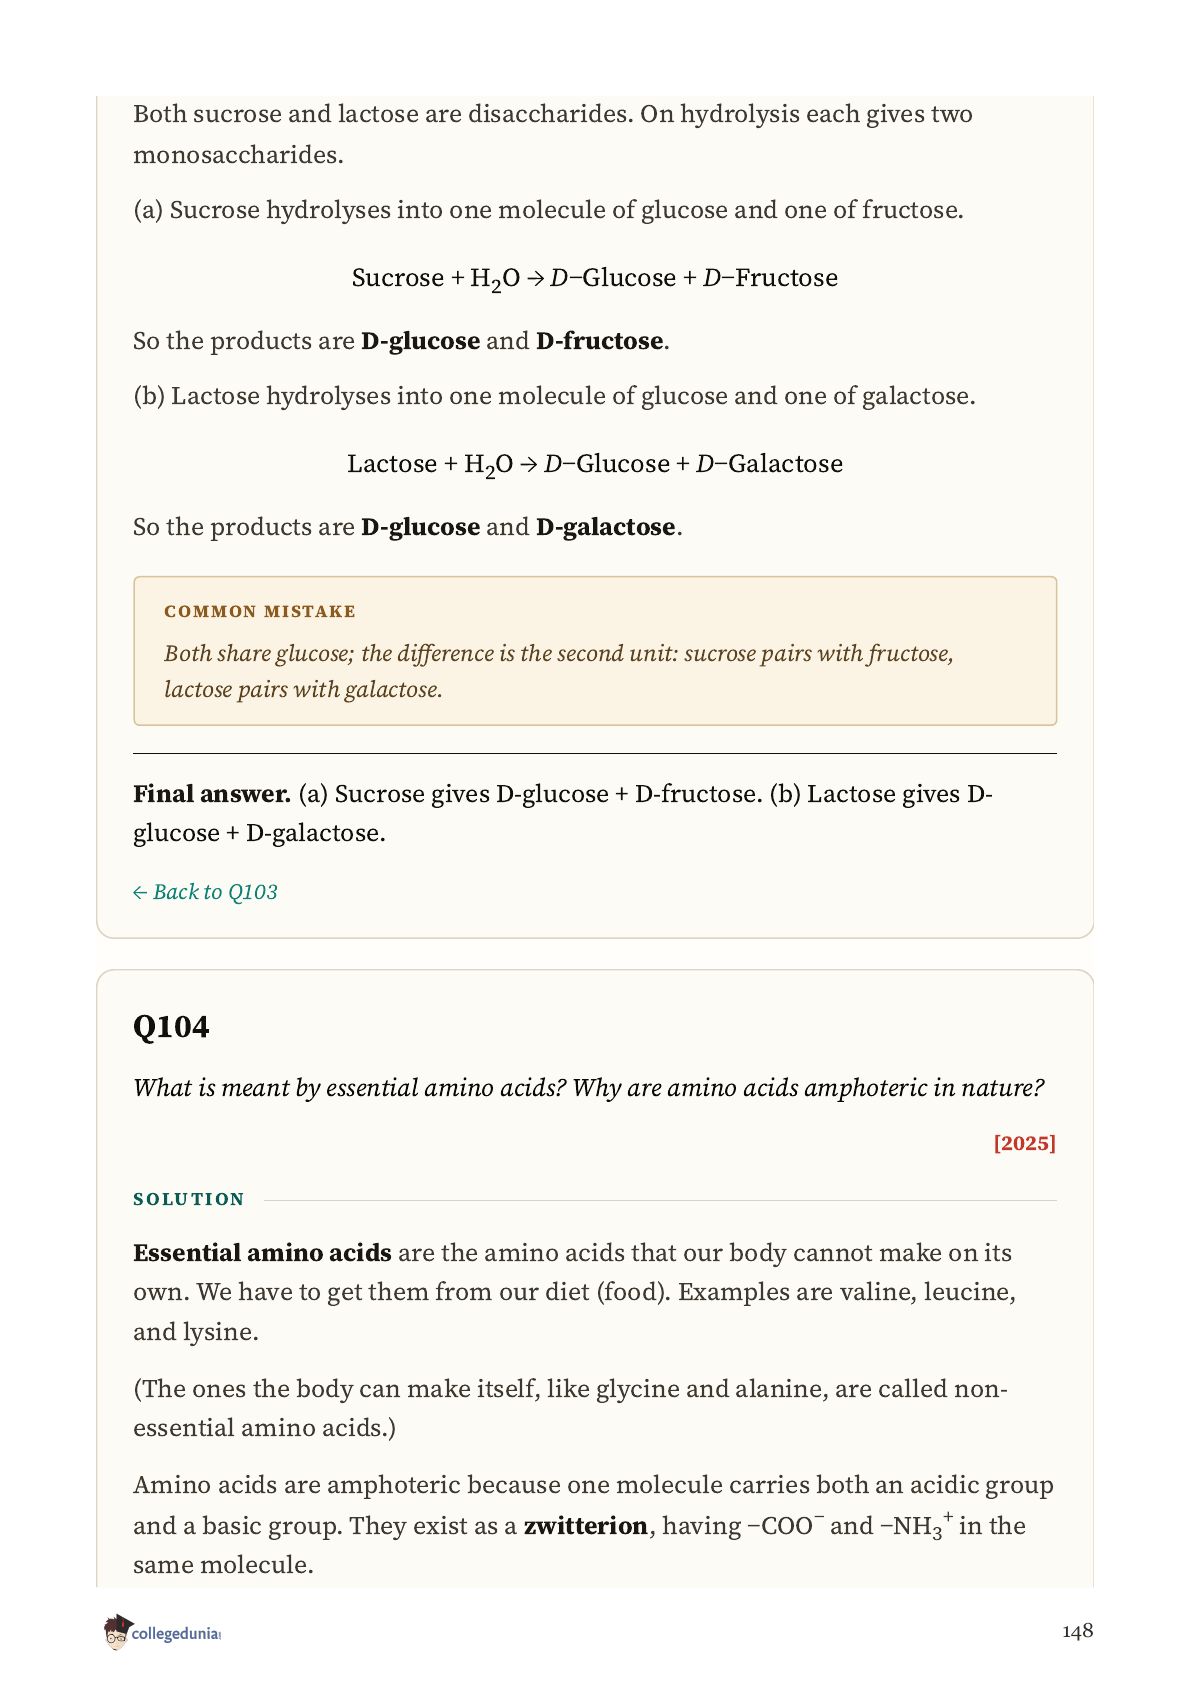The width and height of the screenshot is (1190, 1684).
Task: Click the Back to Q103 link
Action: [205, 892]
